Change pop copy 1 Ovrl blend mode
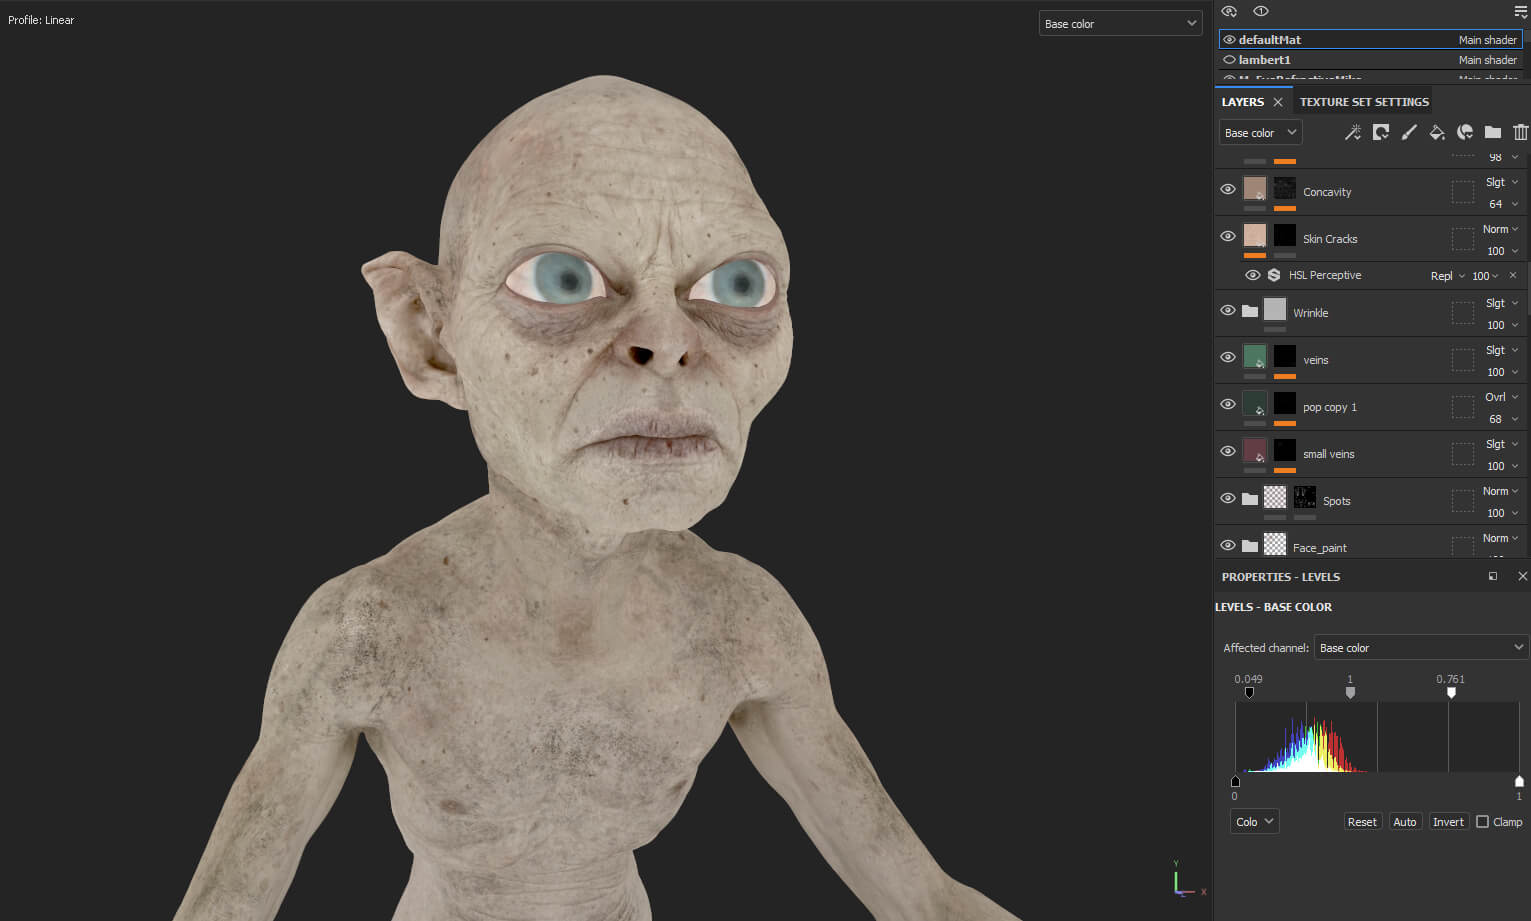 [x=1502, y=397]
